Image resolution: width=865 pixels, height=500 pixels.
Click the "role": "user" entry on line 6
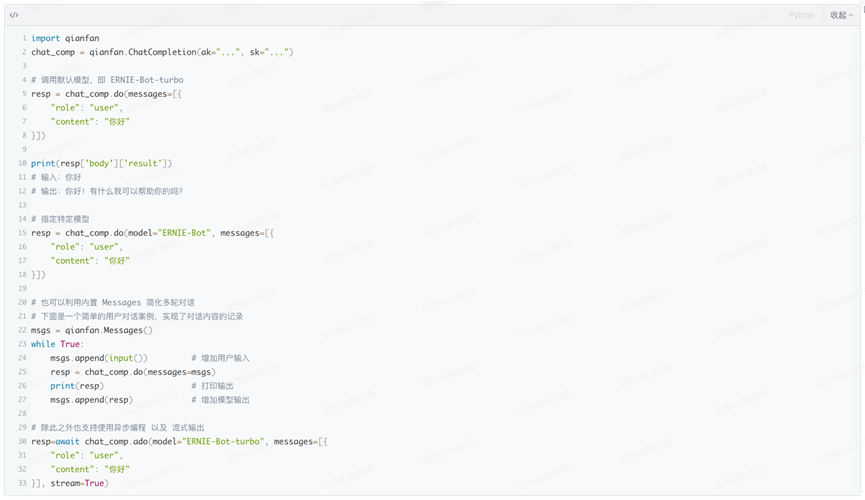[x=87, y=108]
